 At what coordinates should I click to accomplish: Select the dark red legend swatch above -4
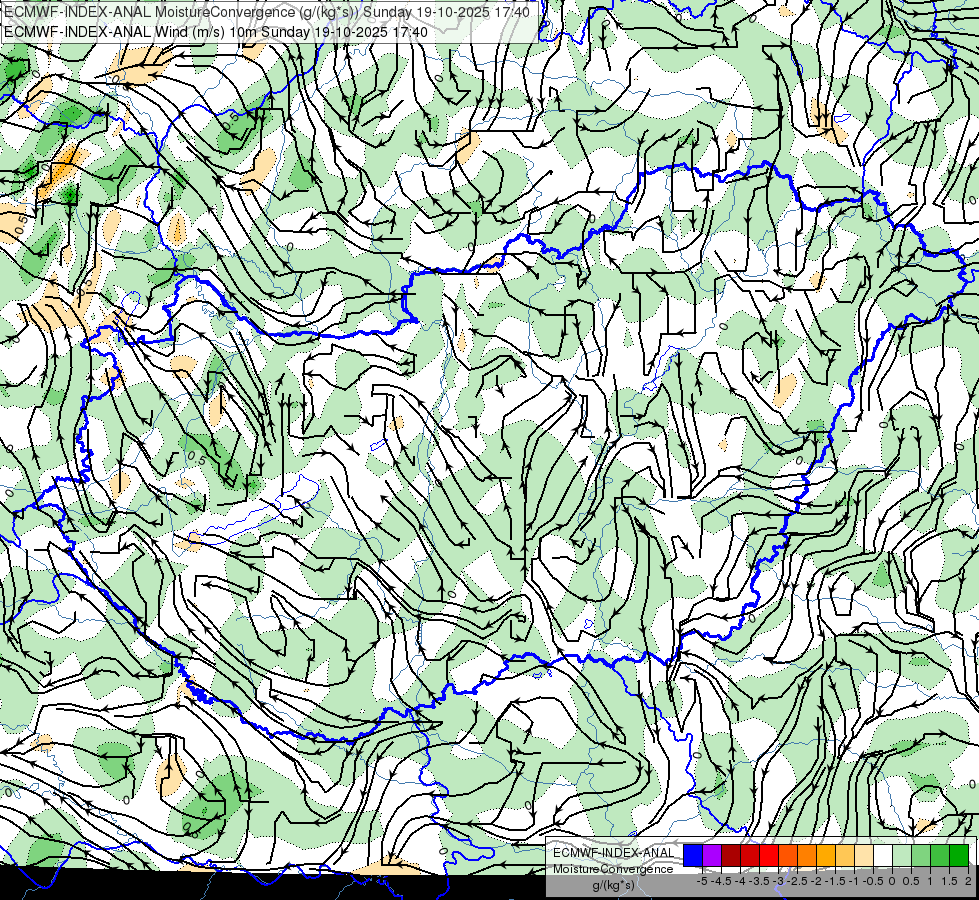pyautogui.click(x=731, y=855)
